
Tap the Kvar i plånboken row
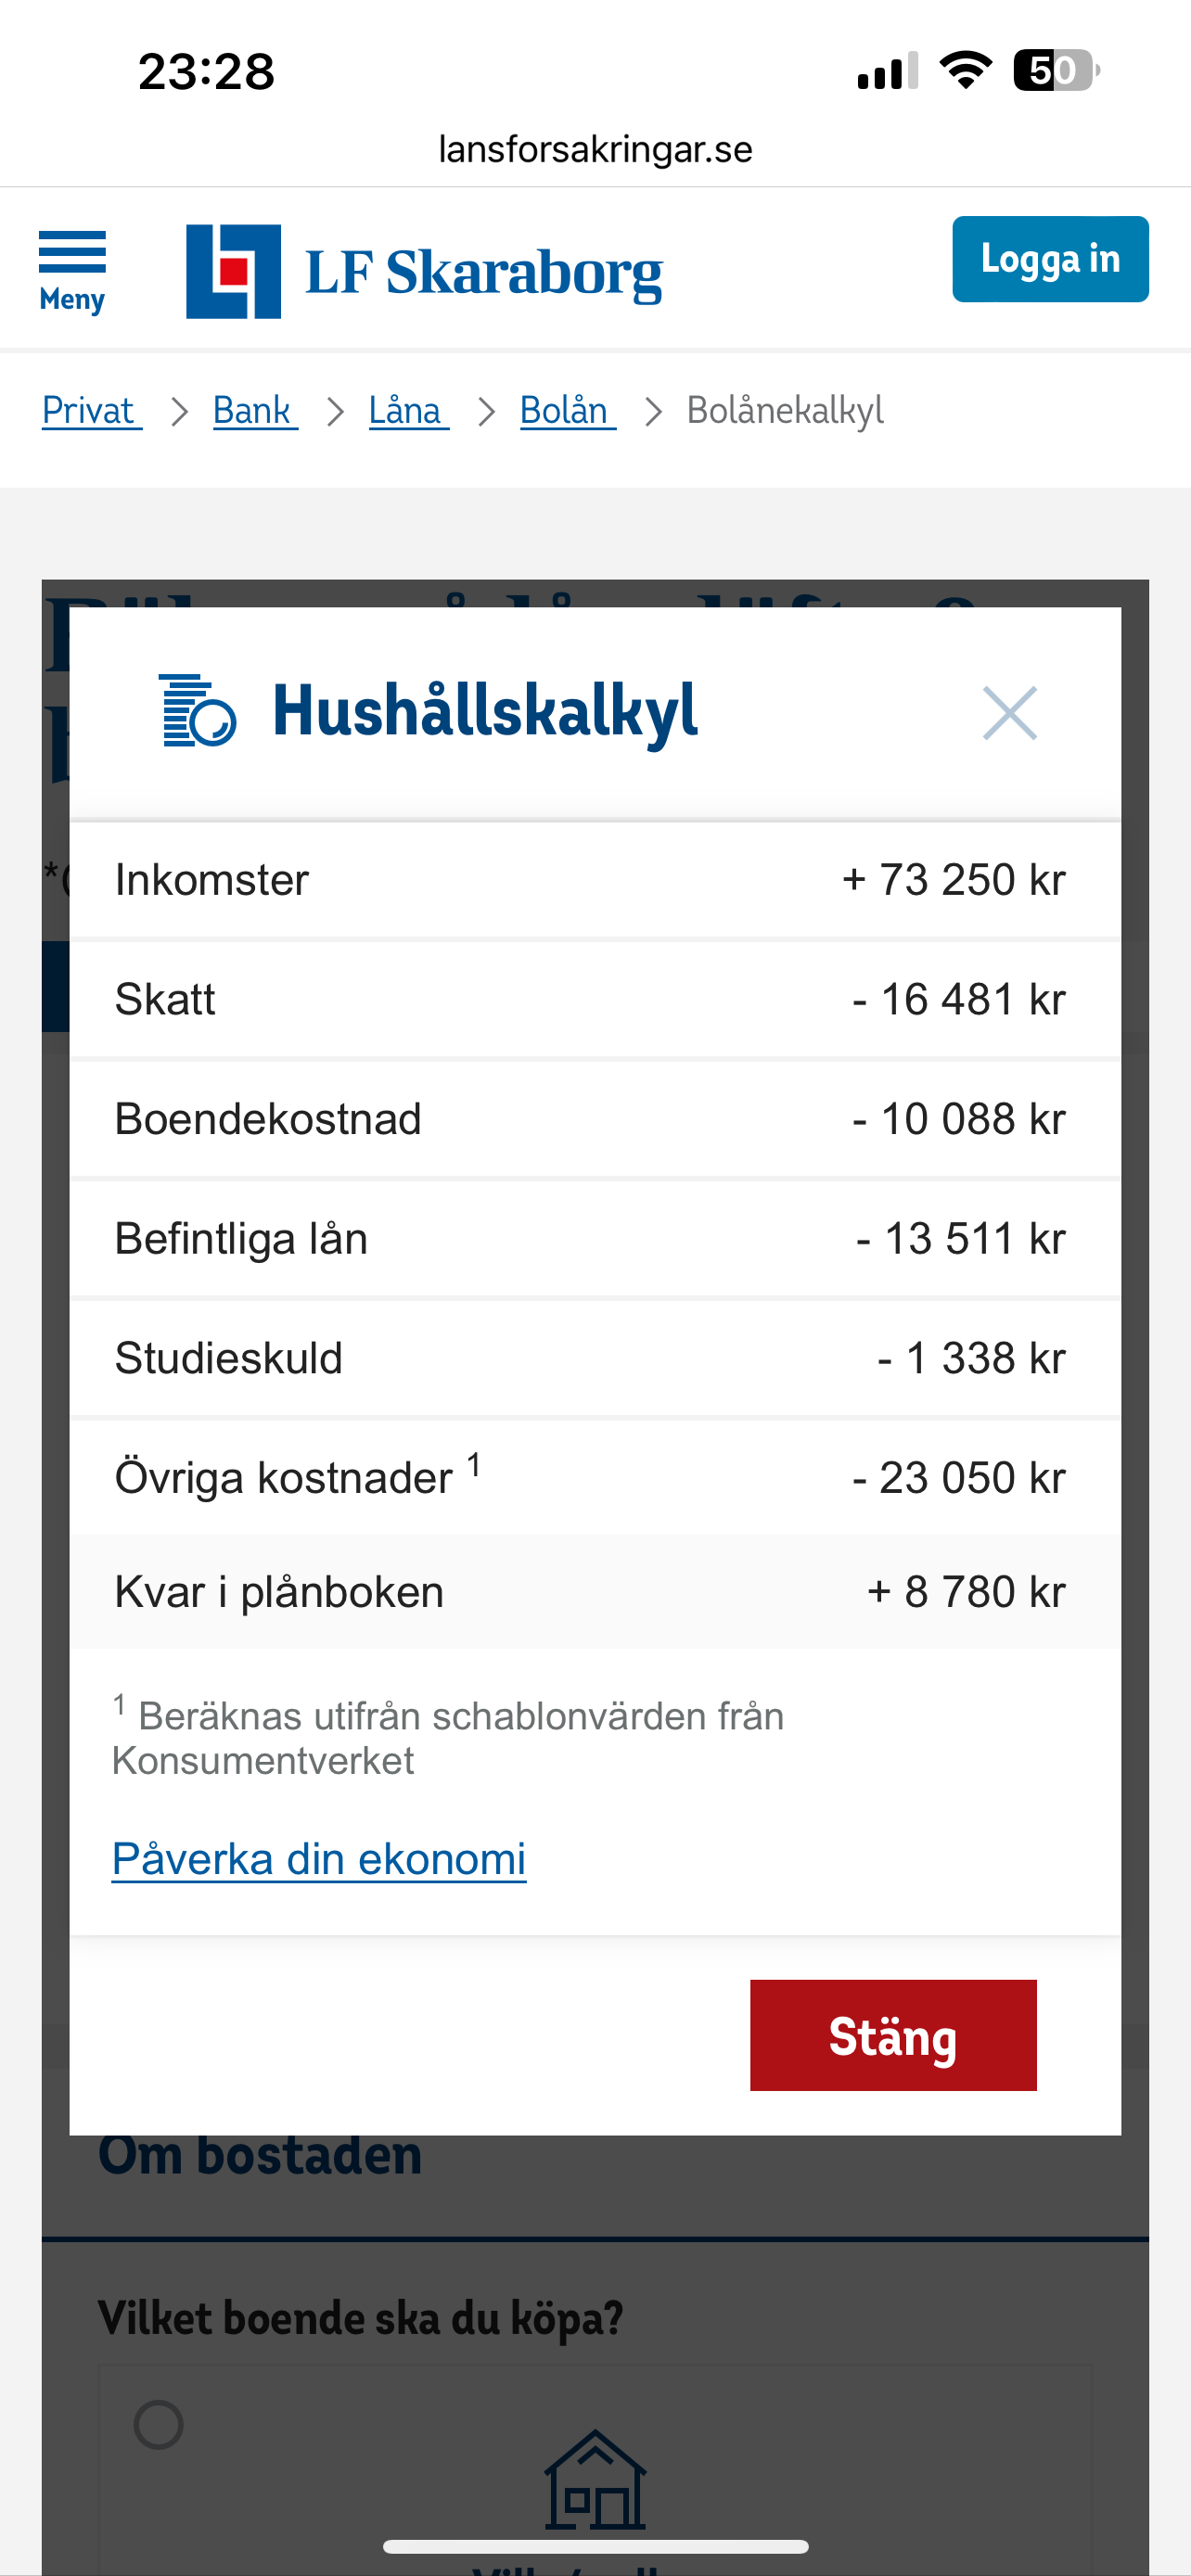(595, 1591)
